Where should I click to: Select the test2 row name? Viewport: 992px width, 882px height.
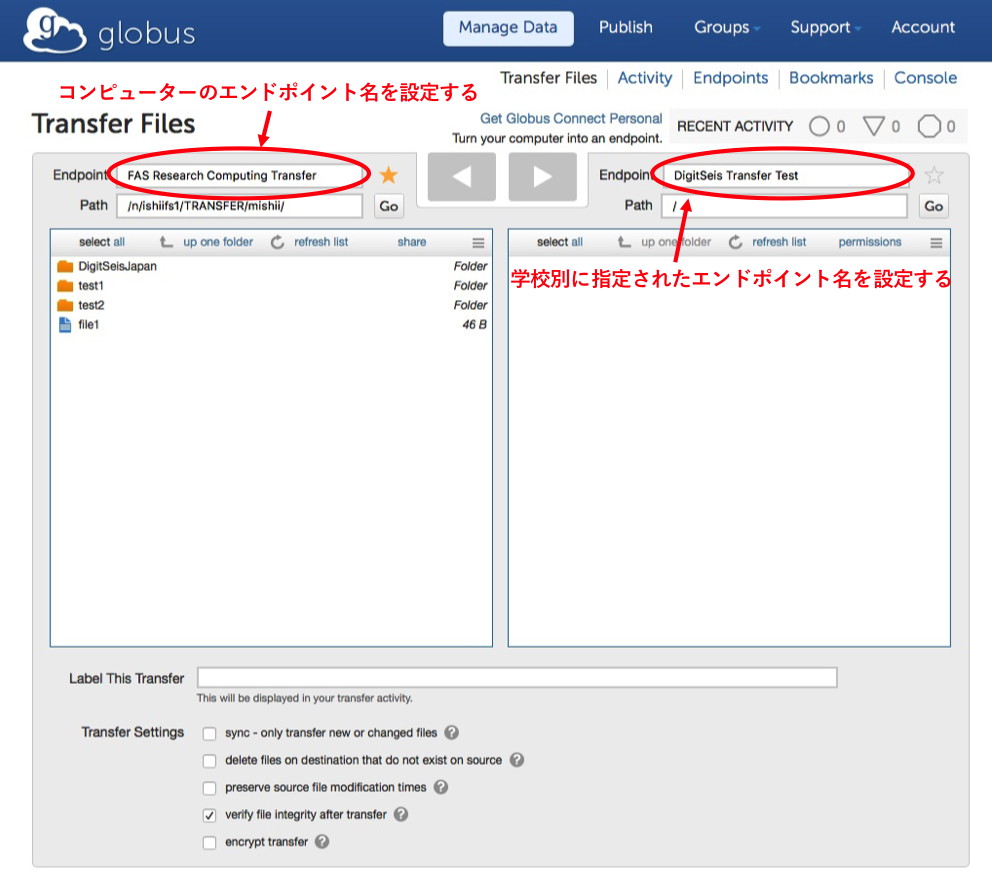[91, 306]
